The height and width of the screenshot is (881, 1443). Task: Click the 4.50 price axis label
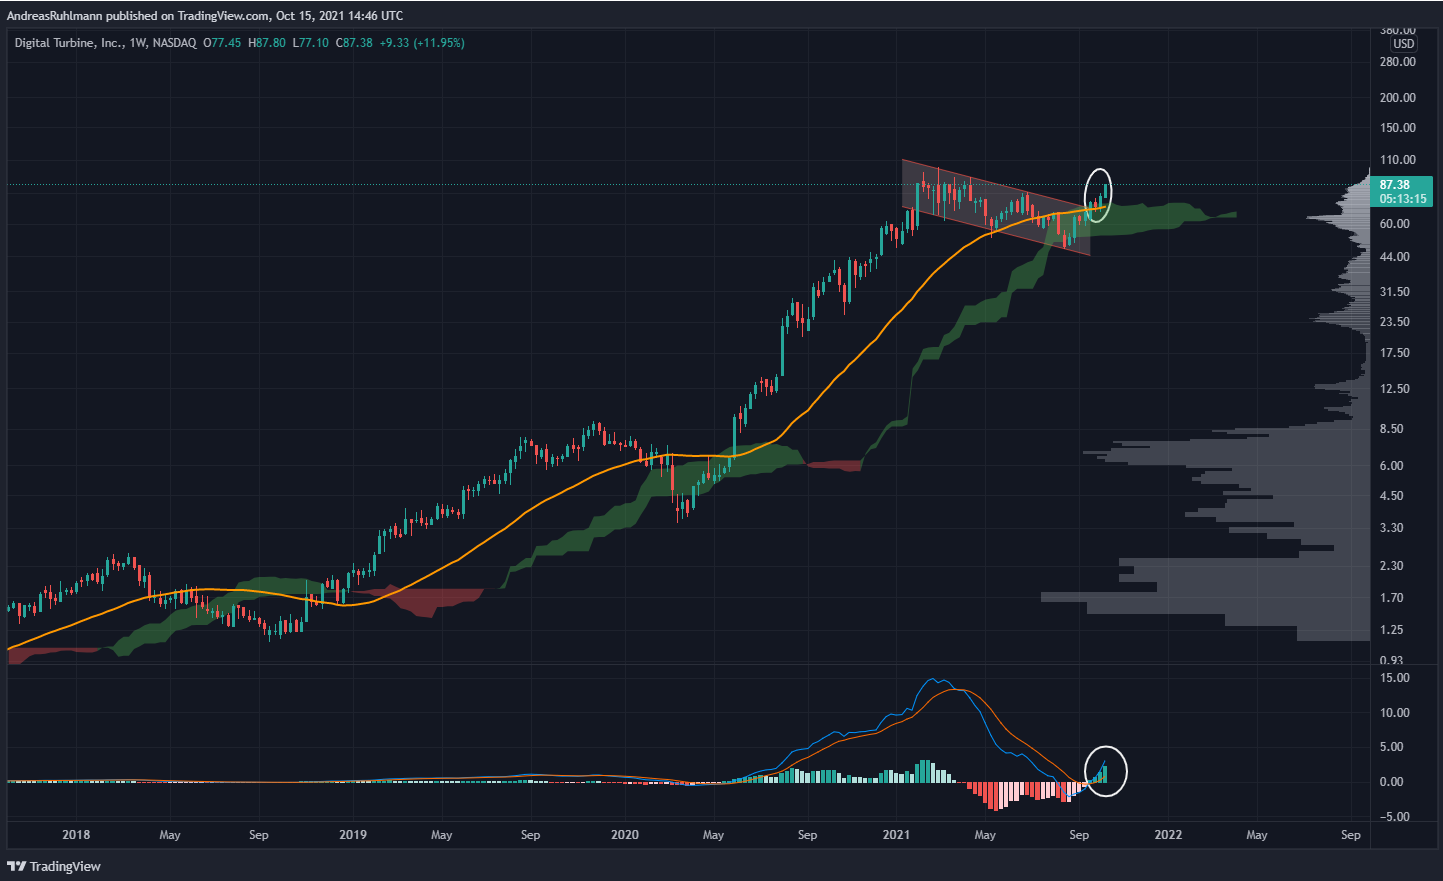(x=1392, y=496)
